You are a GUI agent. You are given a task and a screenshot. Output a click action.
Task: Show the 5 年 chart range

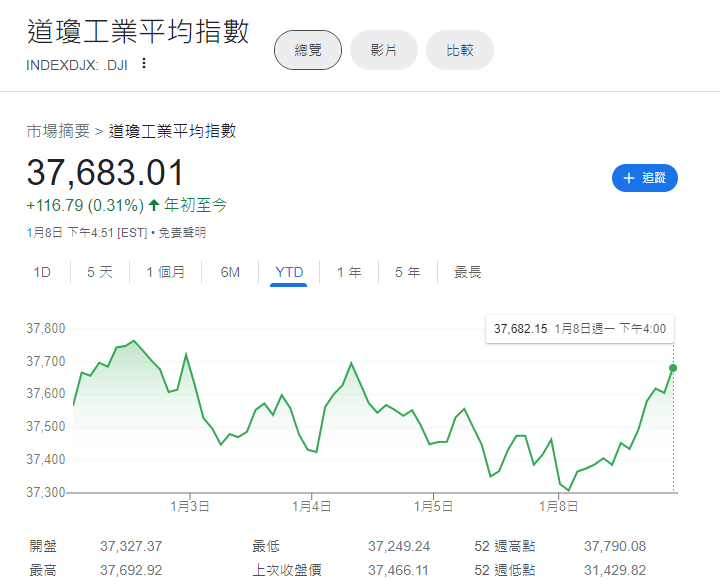pos(407,272)
